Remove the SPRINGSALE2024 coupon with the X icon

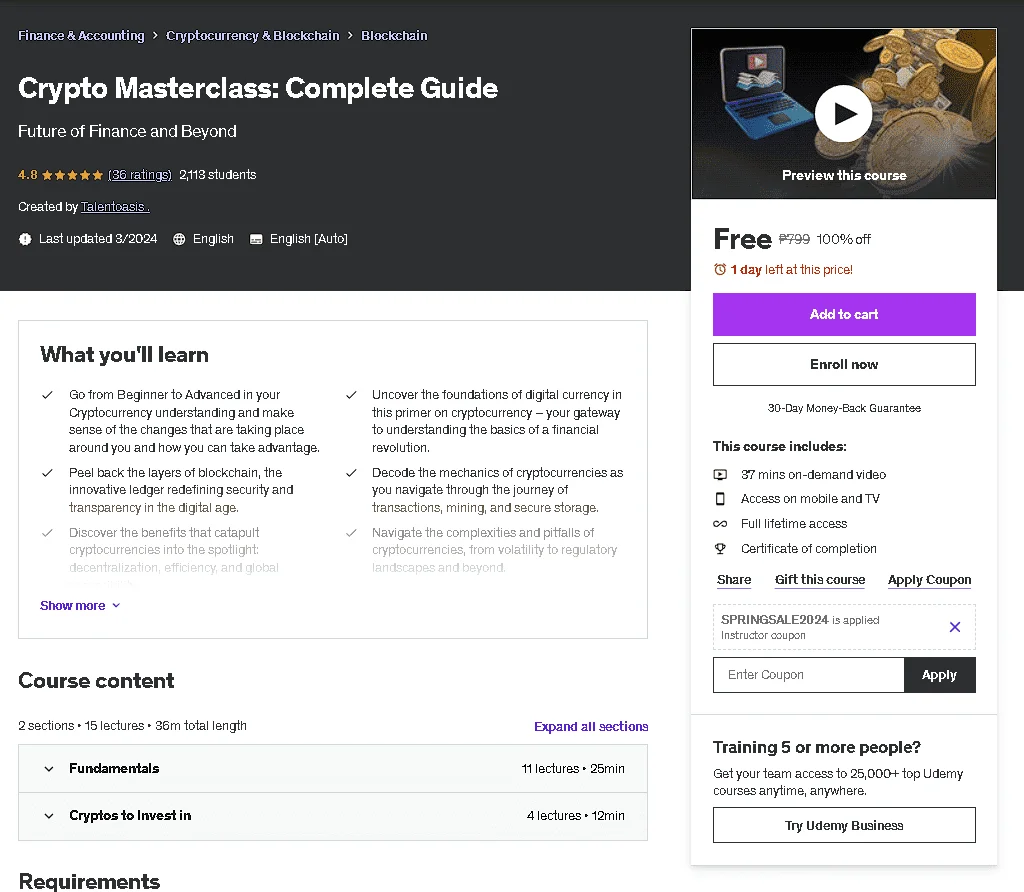(954, 627)
